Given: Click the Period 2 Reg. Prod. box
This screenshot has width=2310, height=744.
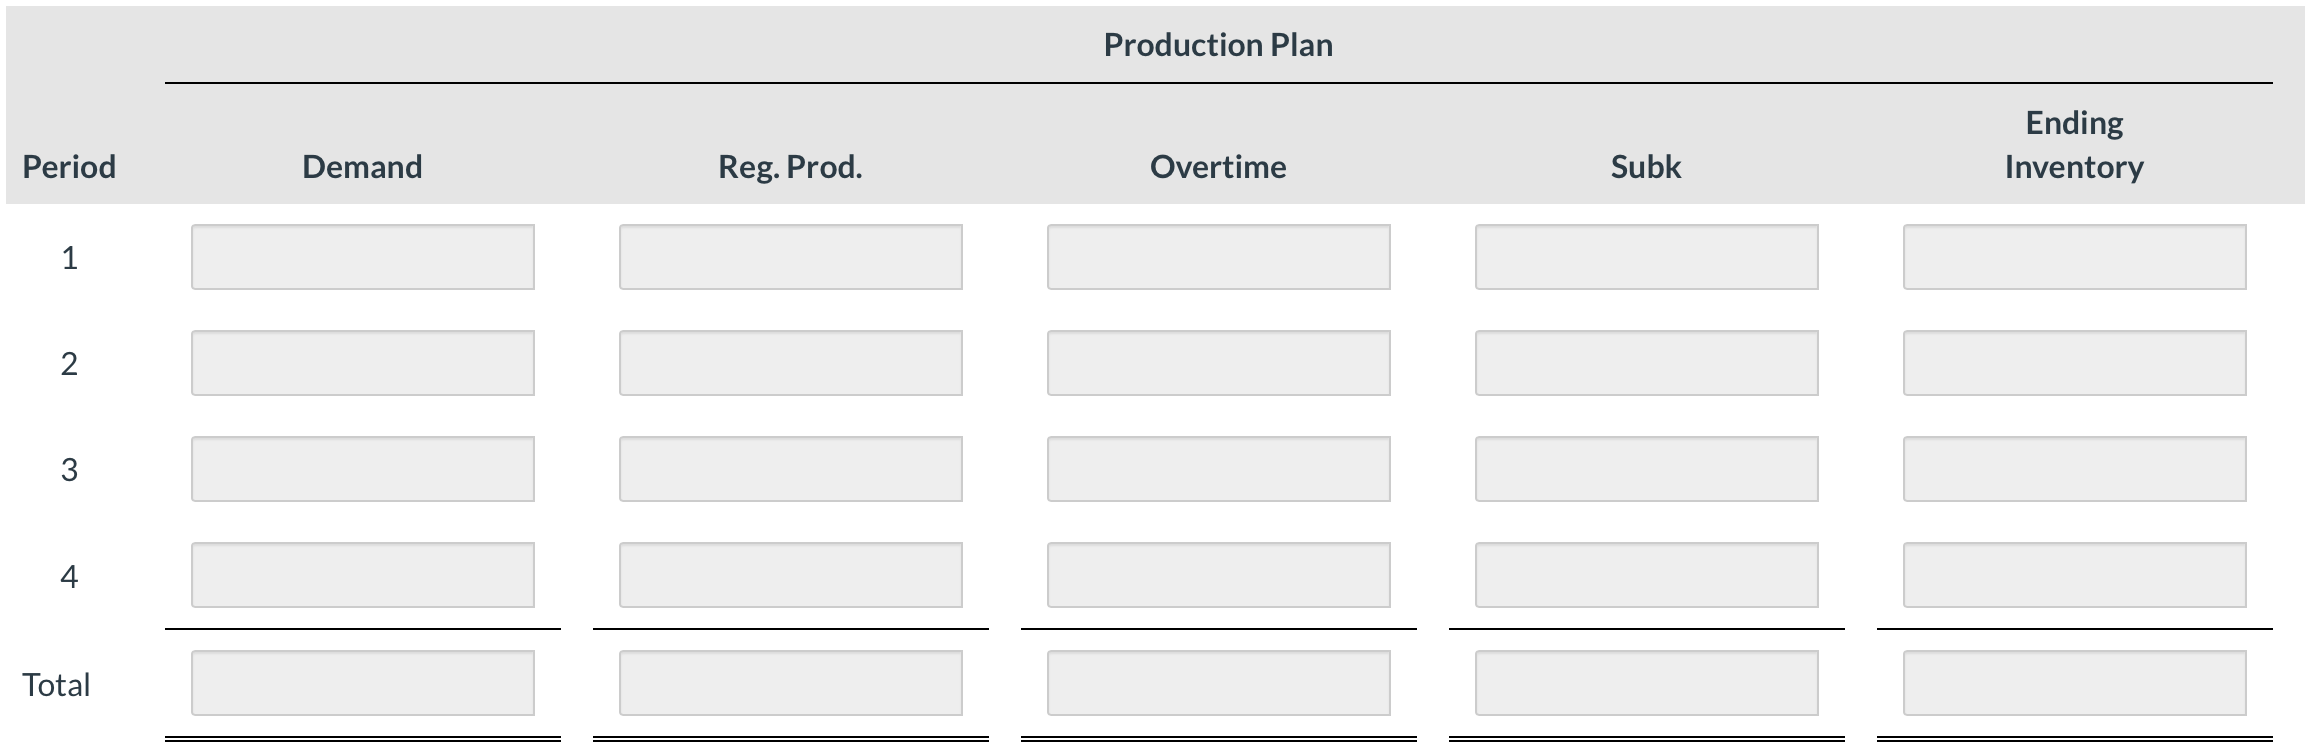Looking at the screenshot, I should tap(790, 363).
